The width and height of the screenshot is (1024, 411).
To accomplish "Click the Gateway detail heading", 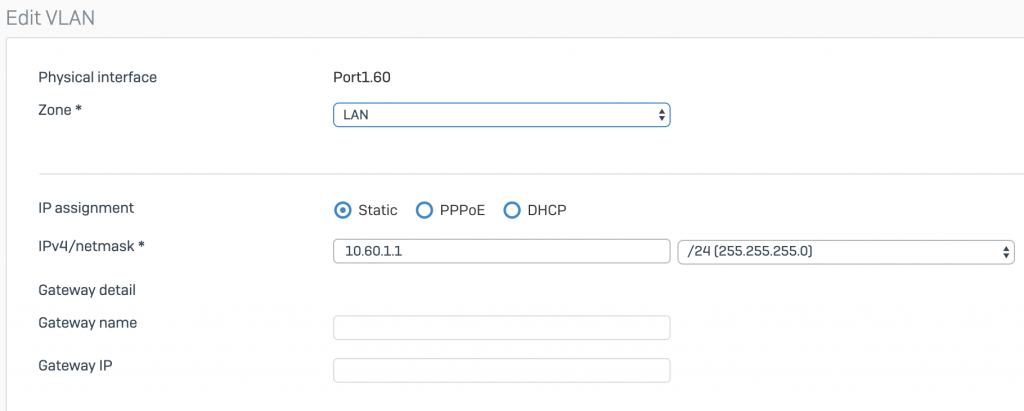I will coord(87,290).
